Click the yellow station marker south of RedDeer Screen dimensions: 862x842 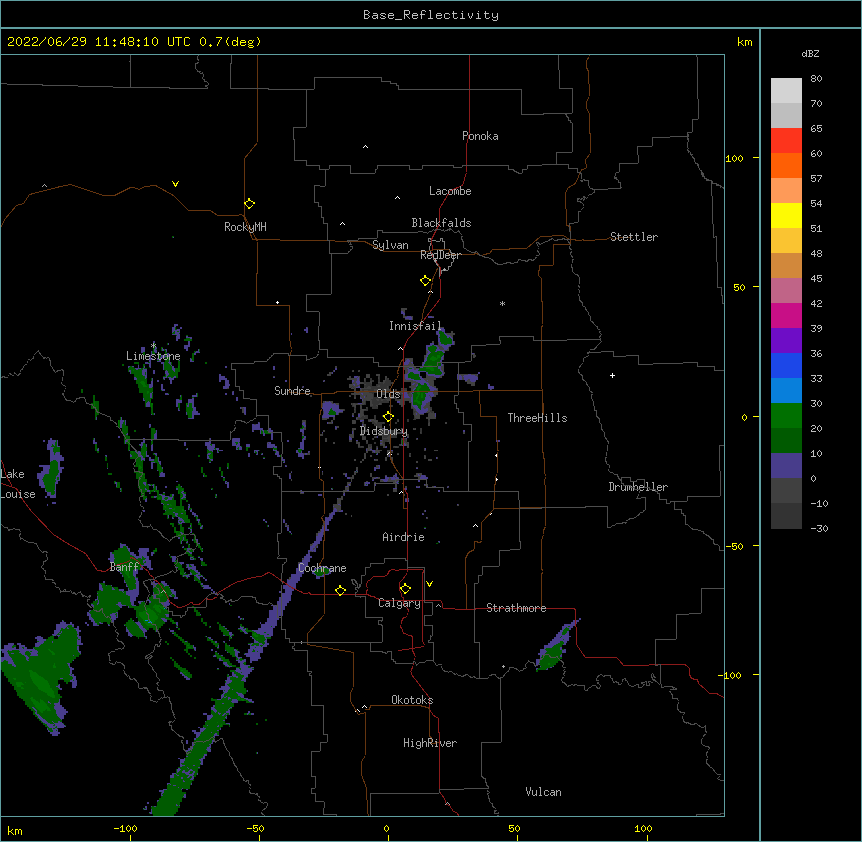click(x=425, y=281)
